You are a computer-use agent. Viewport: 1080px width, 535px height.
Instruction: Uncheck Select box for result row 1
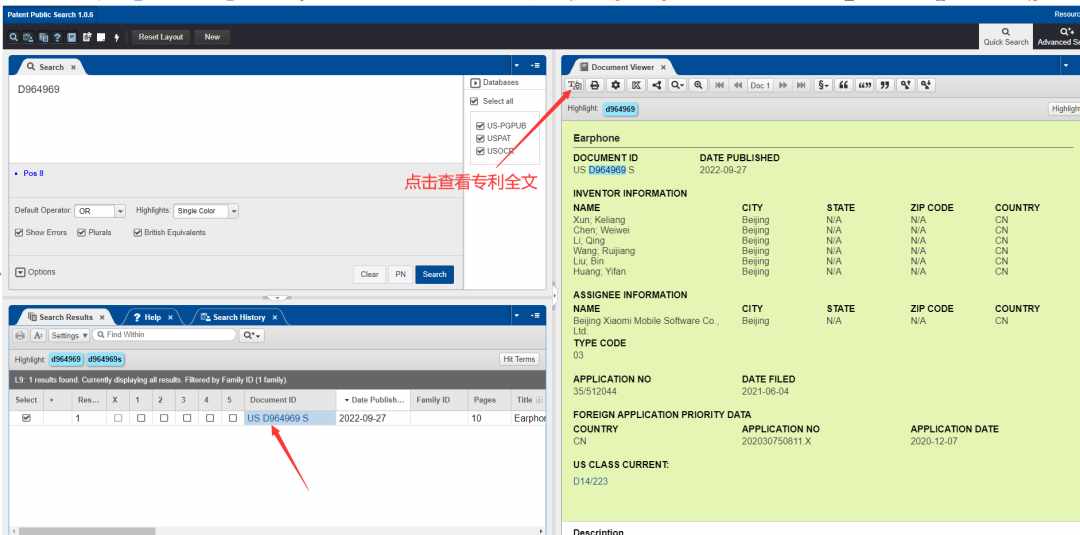tap(27, 418)
